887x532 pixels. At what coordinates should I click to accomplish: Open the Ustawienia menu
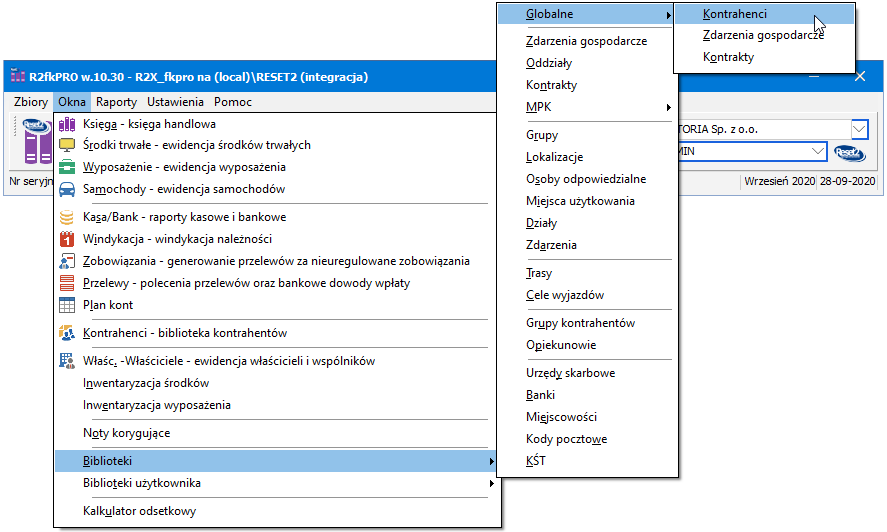175,102
